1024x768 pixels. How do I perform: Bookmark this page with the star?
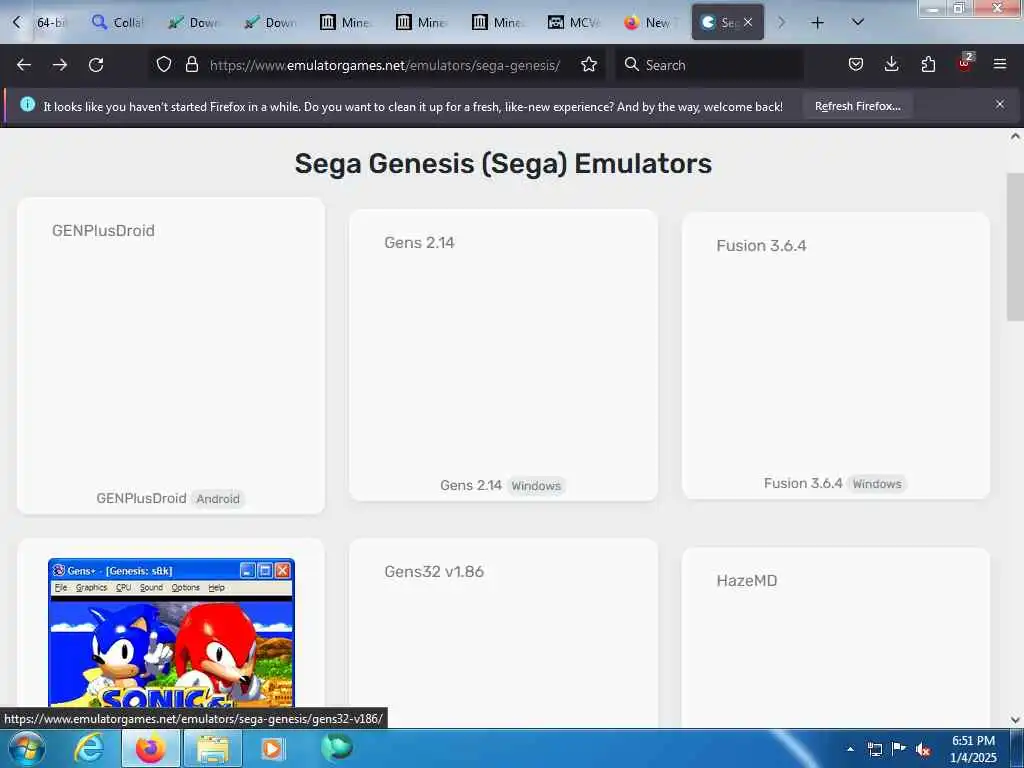589,64
